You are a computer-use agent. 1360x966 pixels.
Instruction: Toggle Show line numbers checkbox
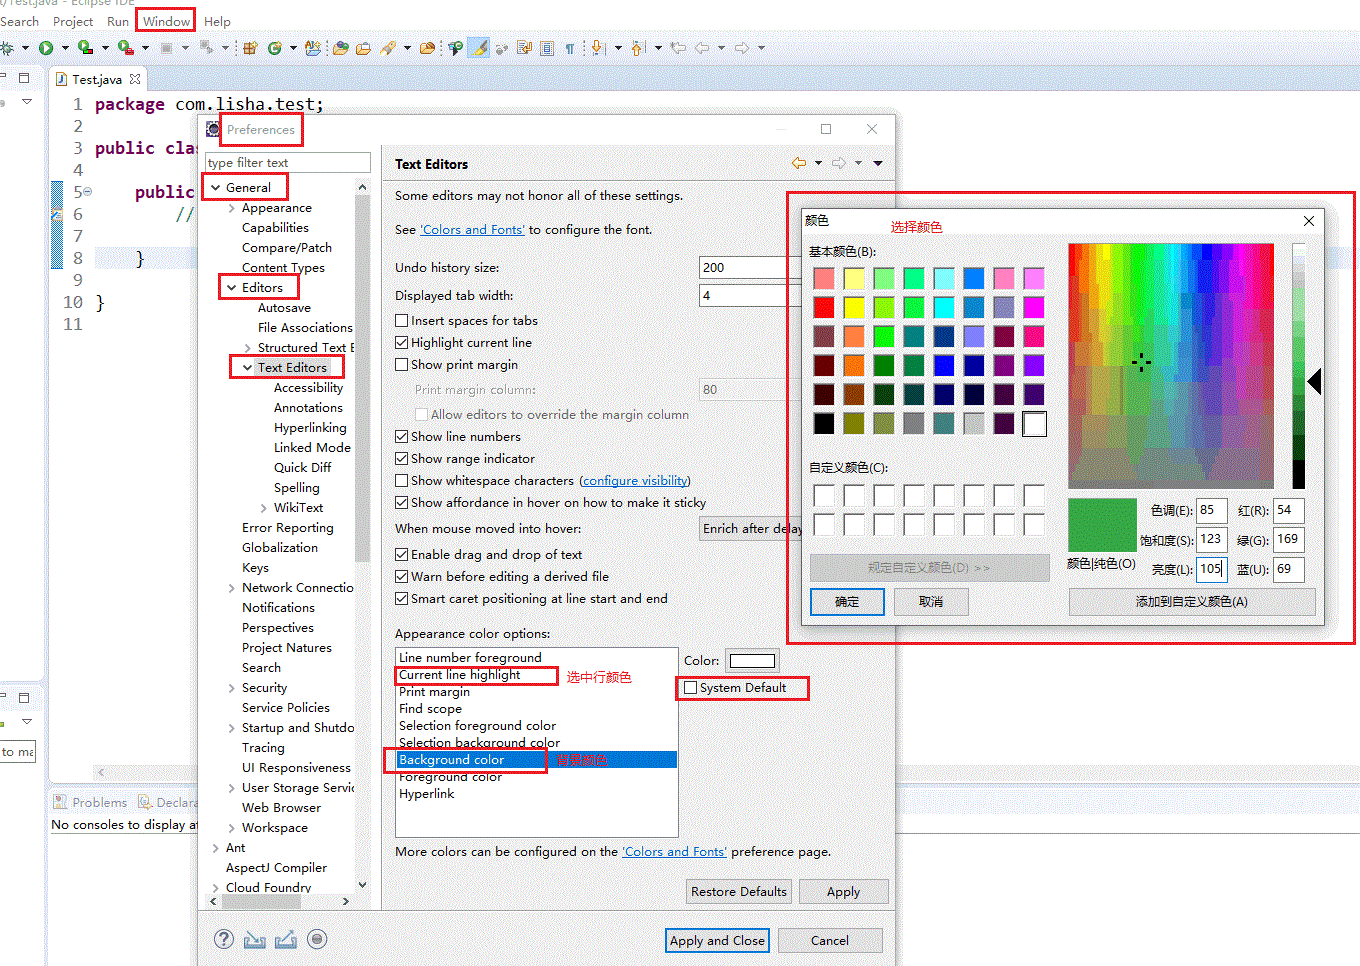coord(402,437)
